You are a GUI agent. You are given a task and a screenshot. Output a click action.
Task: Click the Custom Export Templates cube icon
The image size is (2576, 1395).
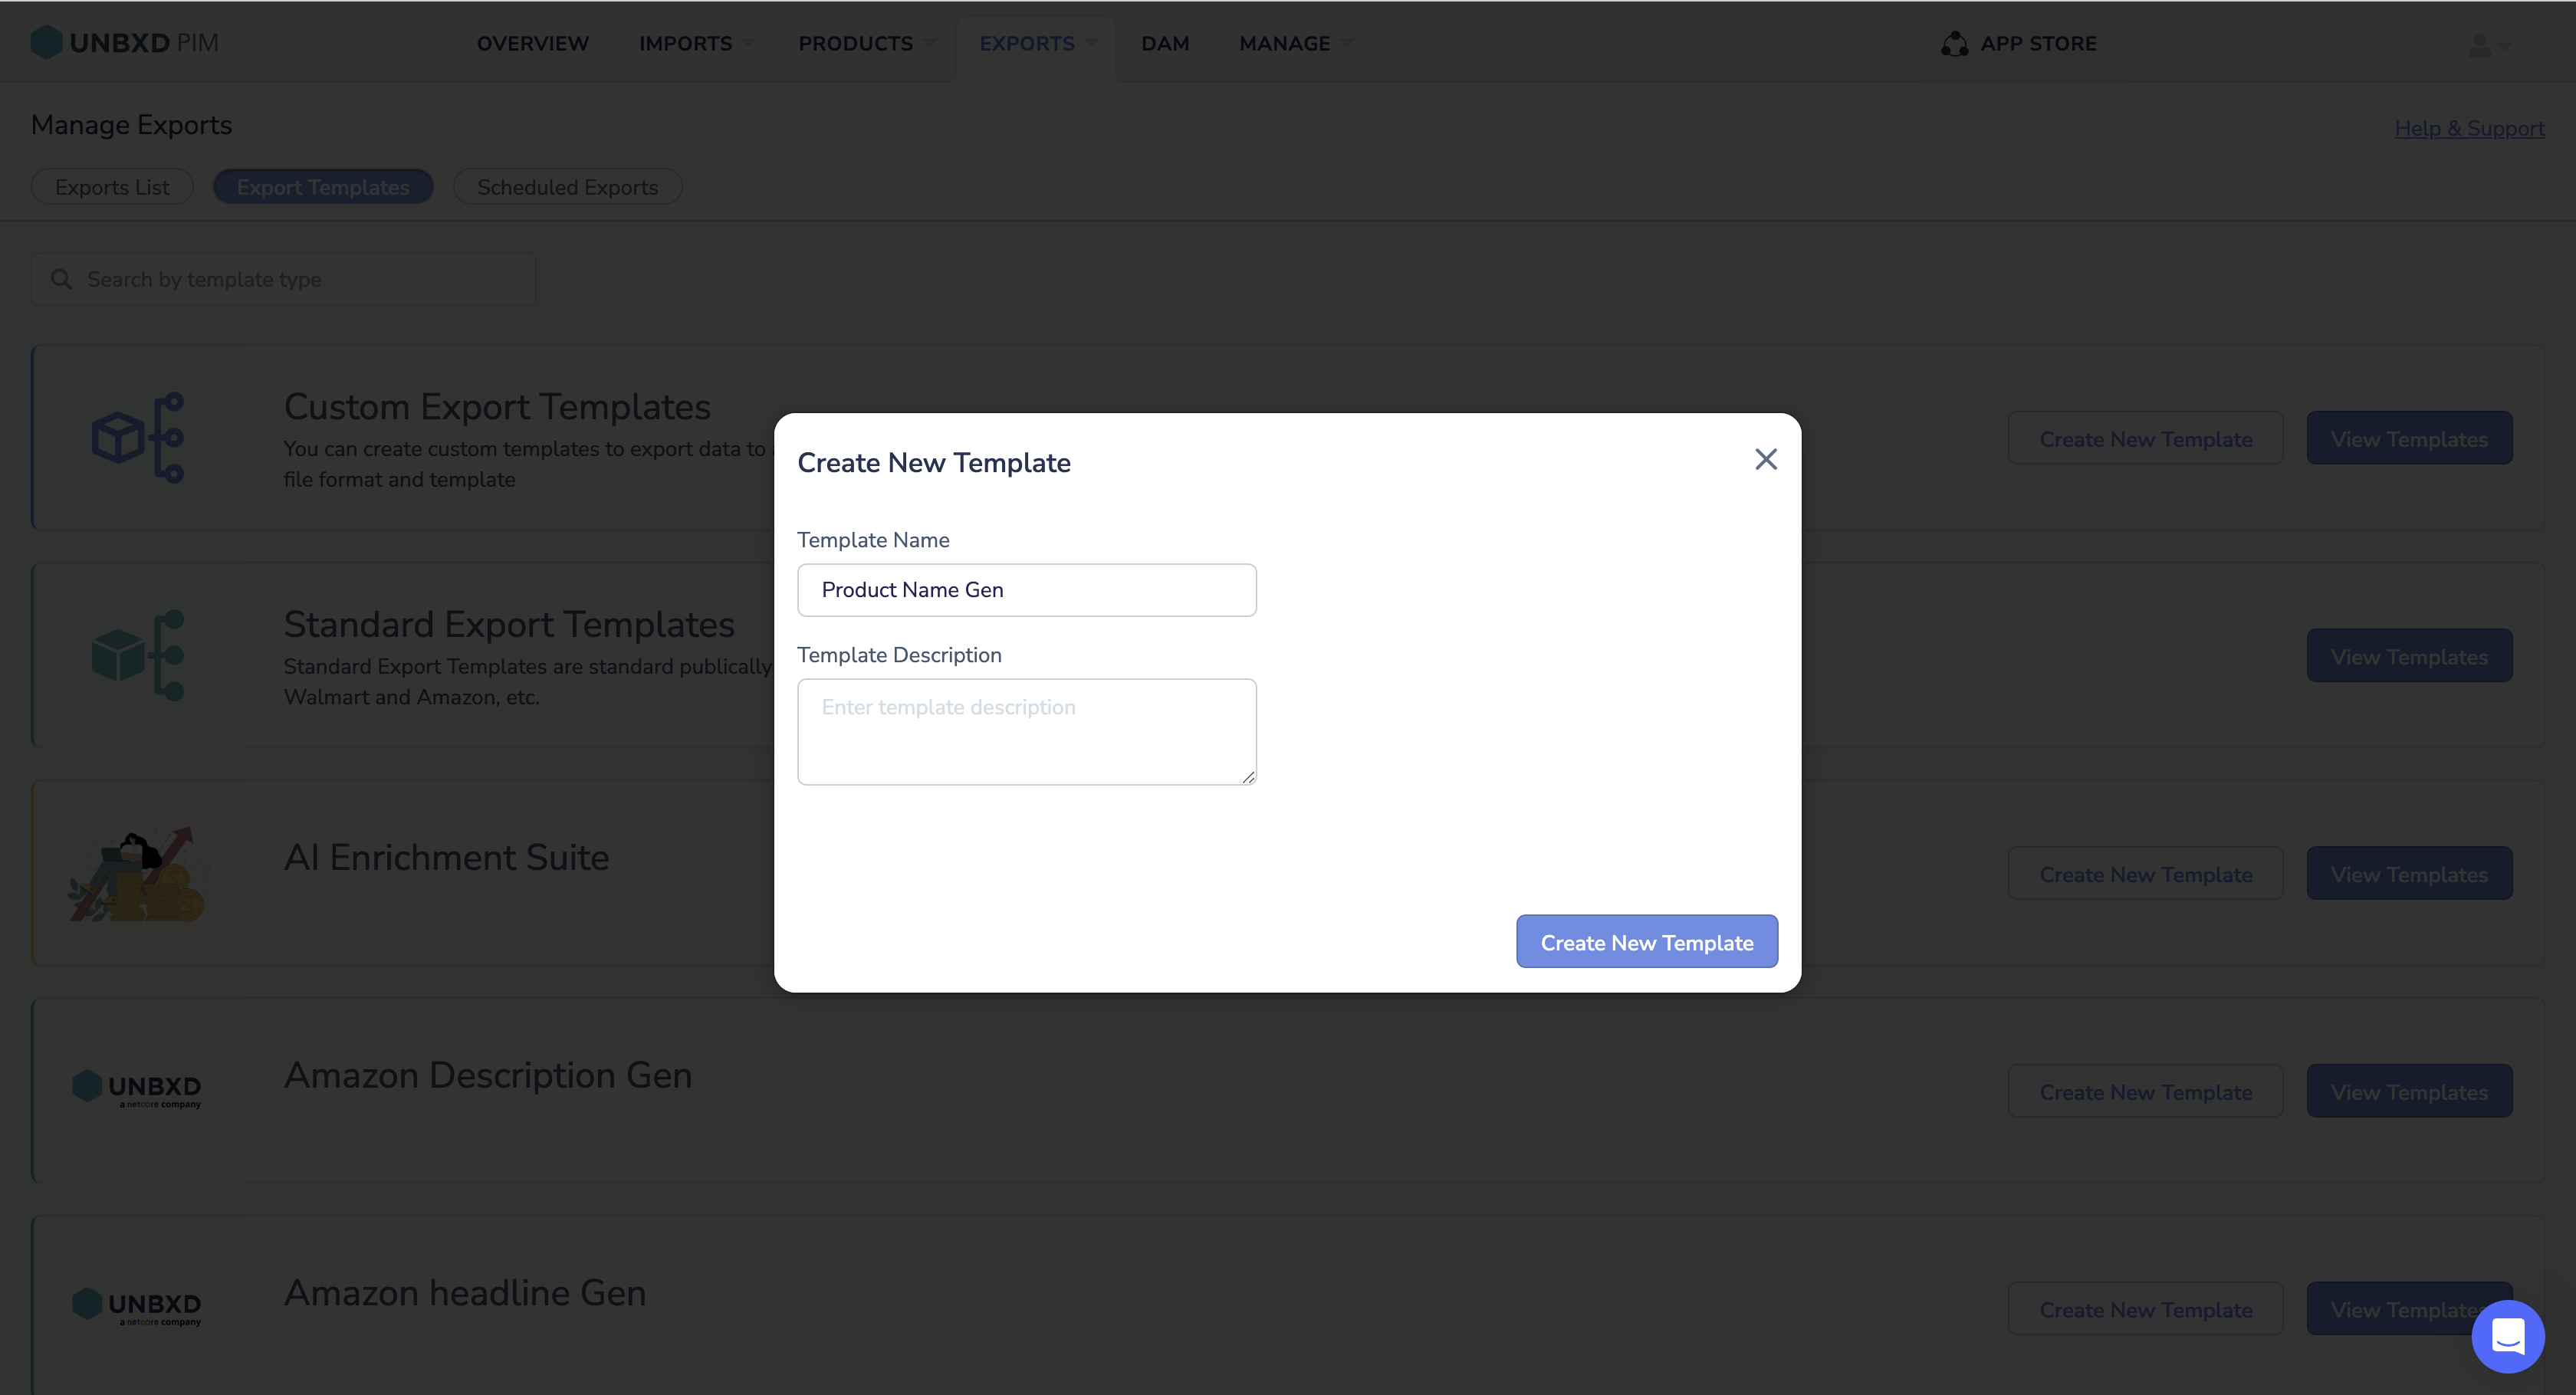click(138, 438)
